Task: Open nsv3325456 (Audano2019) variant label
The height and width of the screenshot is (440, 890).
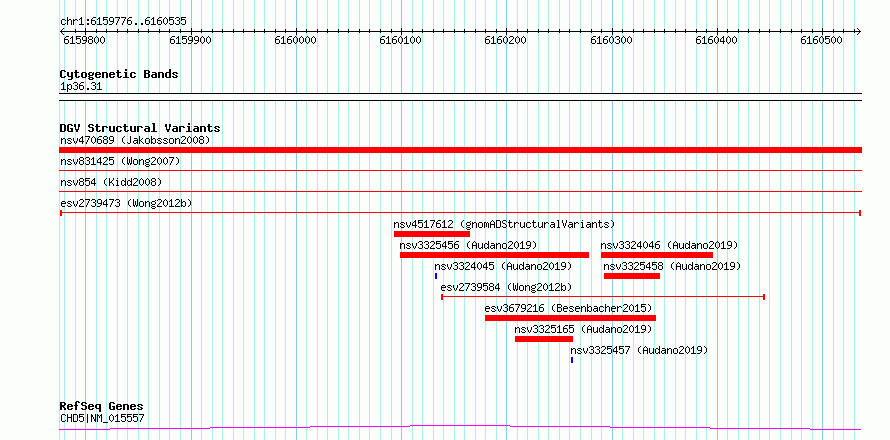Action: [468, 245]
